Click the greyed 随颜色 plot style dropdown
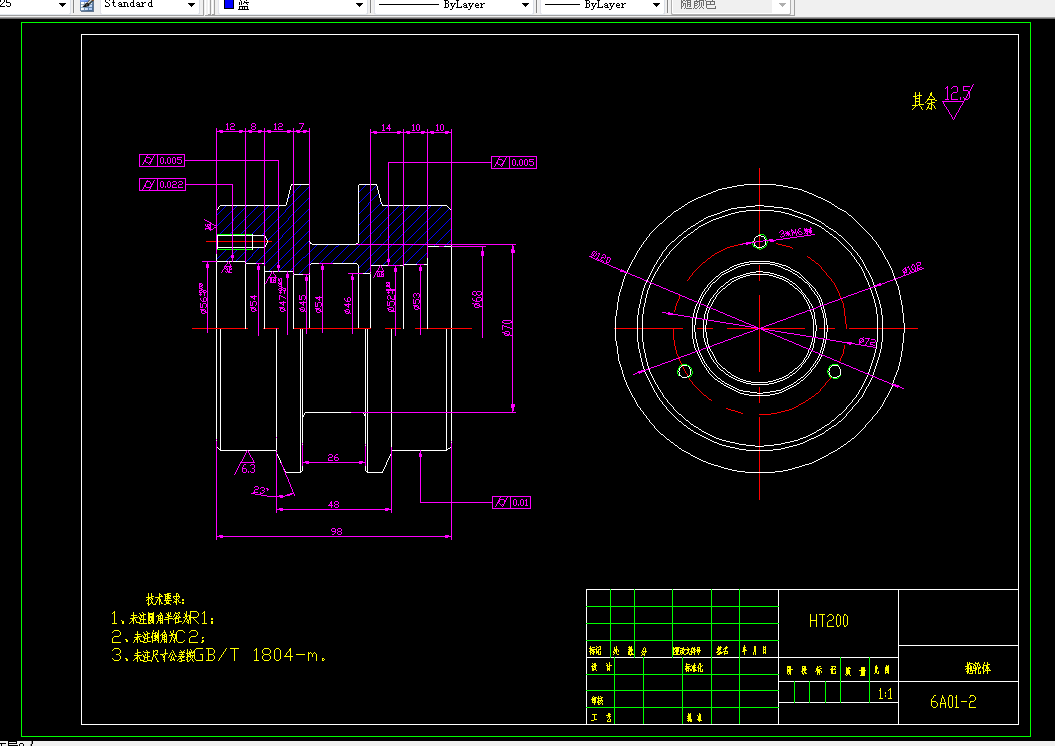This screenshot has width=1055, height=746. (x=732, y=5)
